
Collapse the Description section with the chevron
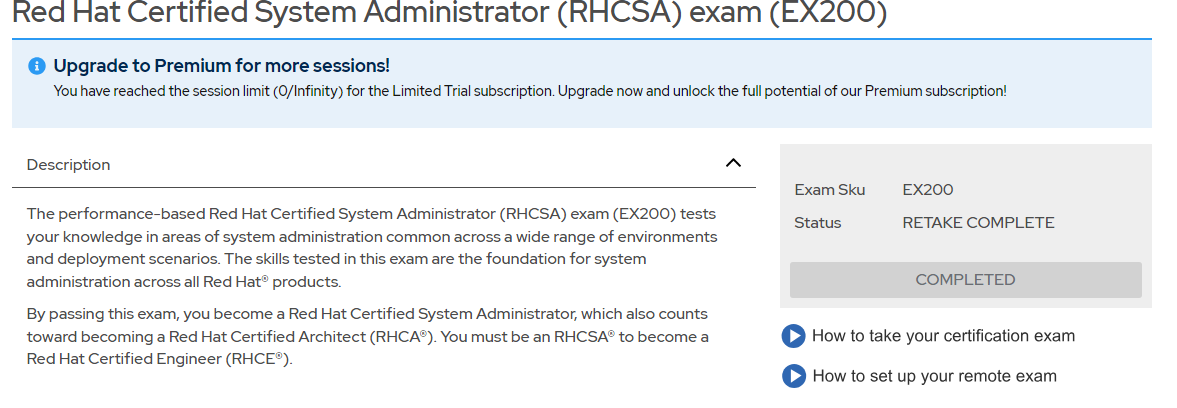tap(733, 163)
